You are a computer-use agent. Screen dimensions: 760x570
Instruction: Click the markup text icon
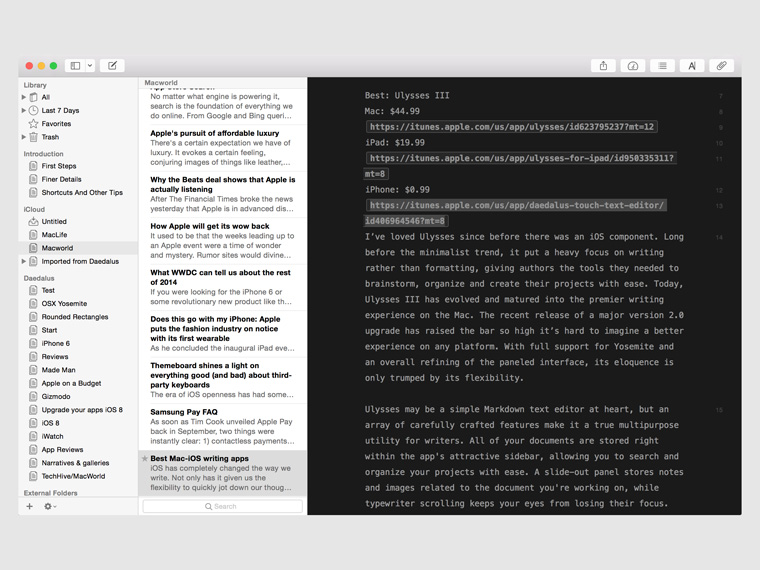pyautogui.click(x=692, y=66)
